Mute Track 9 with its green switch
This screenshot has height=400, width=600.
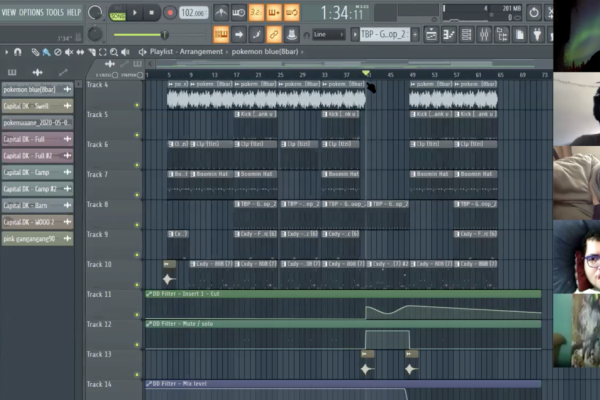point(137,255)
